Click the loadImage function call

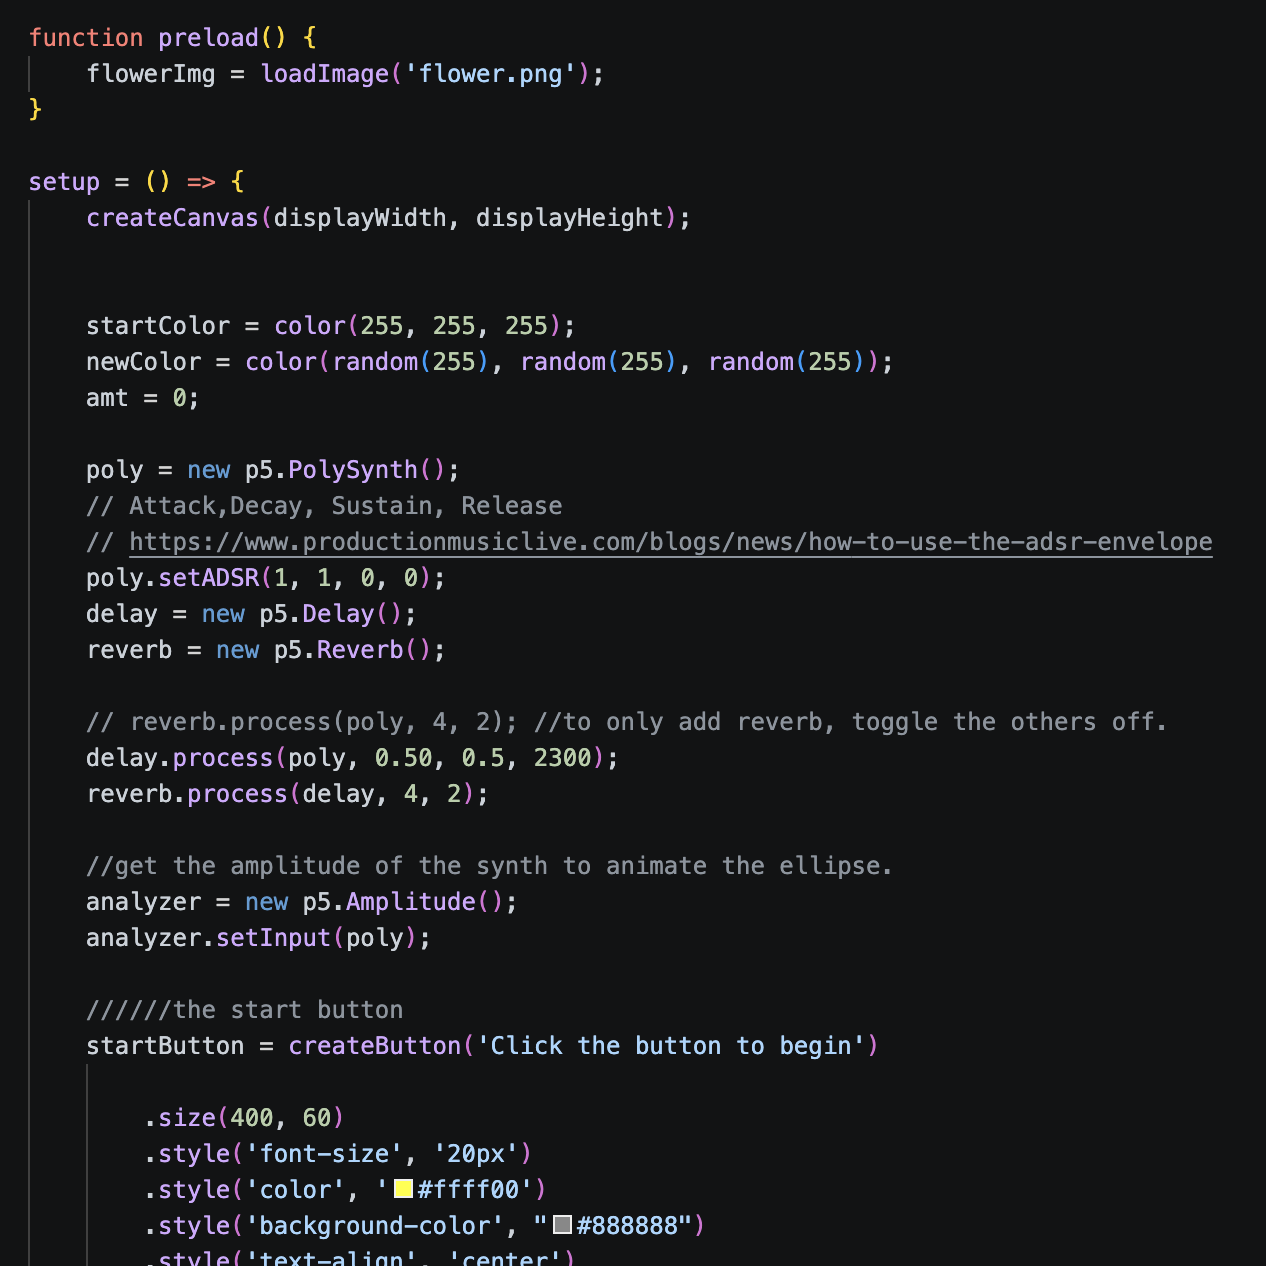324,74
